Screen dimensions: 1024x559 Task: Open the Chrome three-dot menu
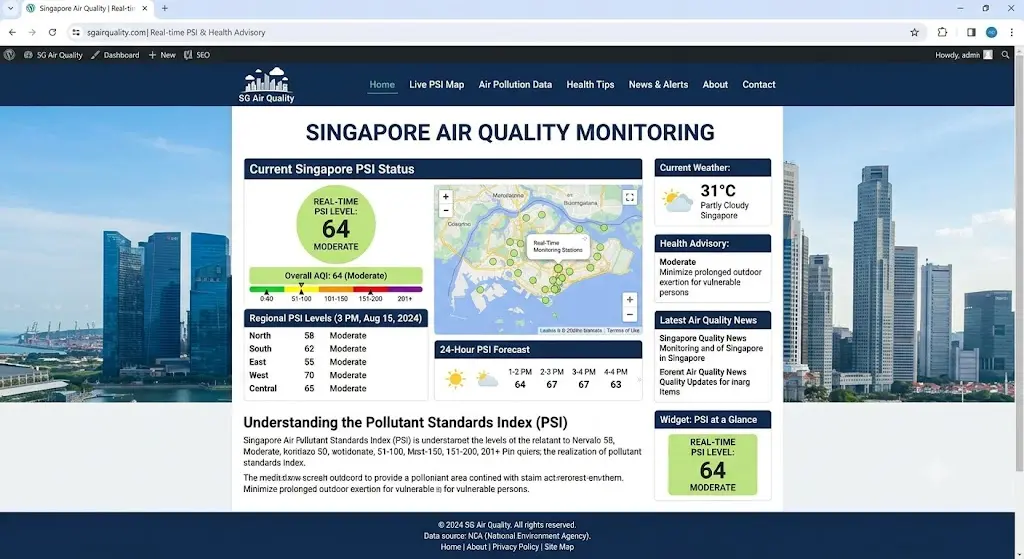(x=1012, y=32)
